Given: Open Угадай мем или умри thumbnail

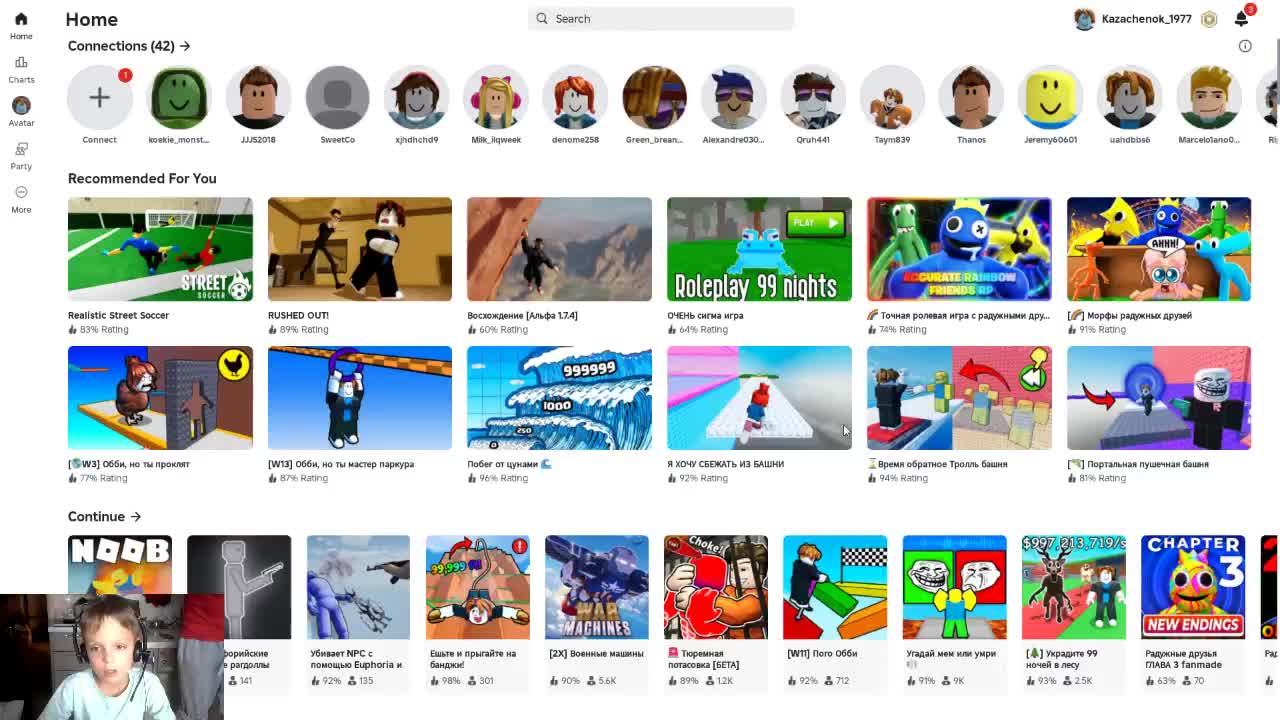Looking at the screenshot, I should click(955, 587).
